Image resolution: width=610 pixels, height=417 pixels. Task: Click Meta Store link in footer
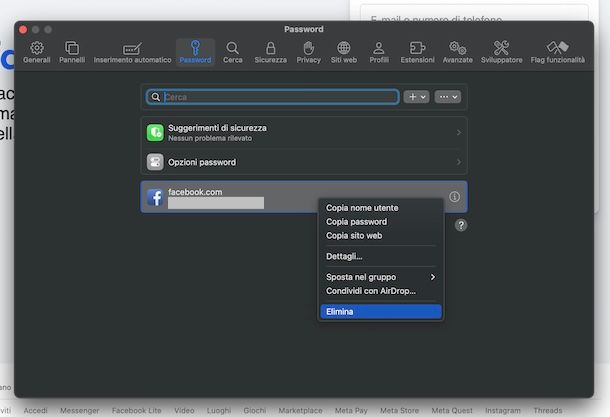point(400,410)
